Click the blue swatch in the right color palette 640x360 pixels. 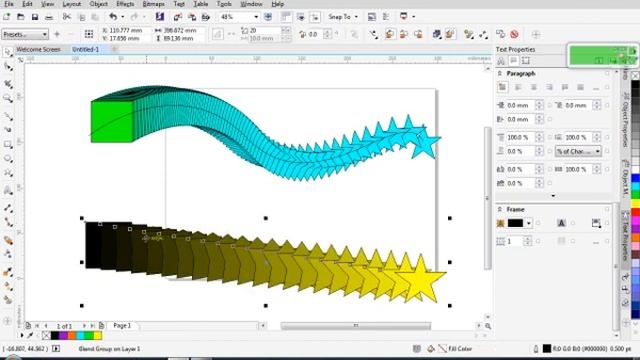point(635,178)
